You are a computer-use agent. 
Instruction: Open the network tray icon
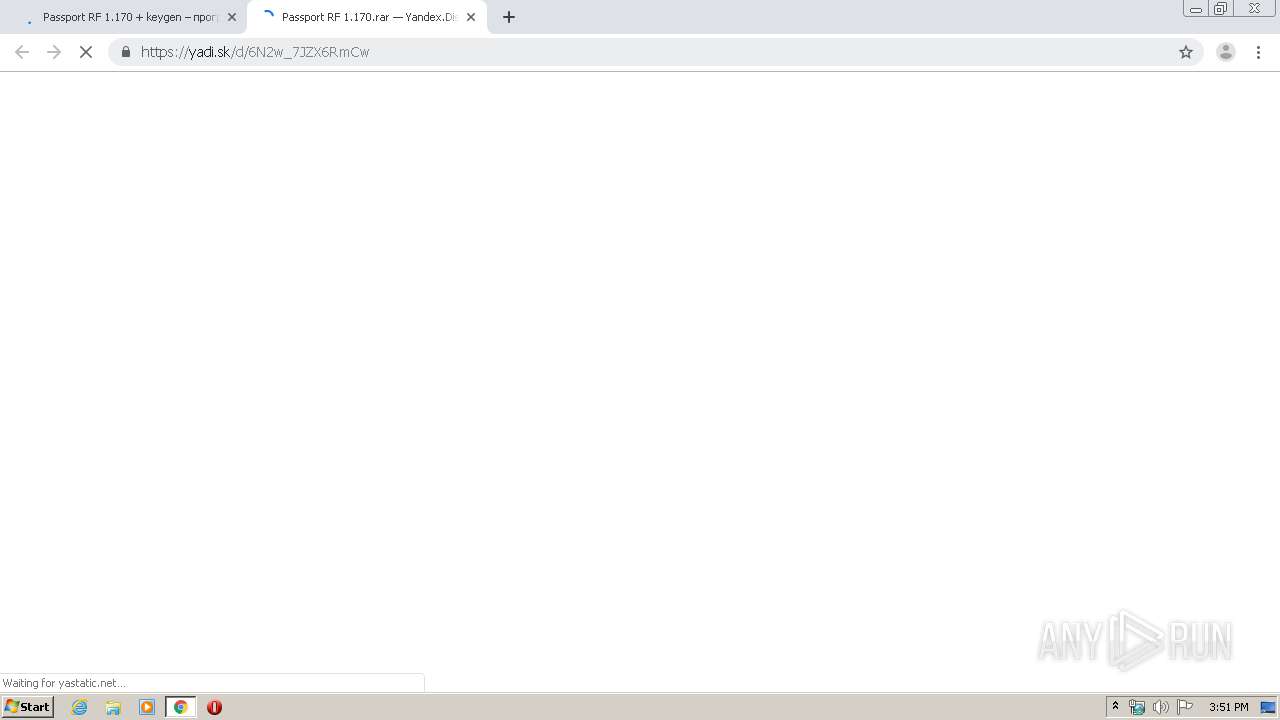coord(1137,707)
